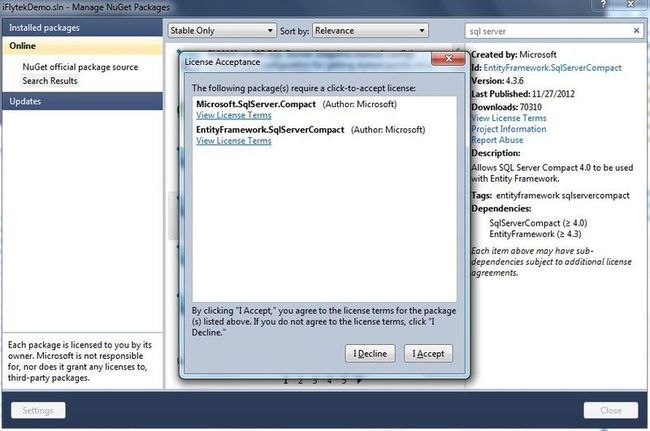
Task: Click the I Decline button
Action: click(x=370, y=354)
